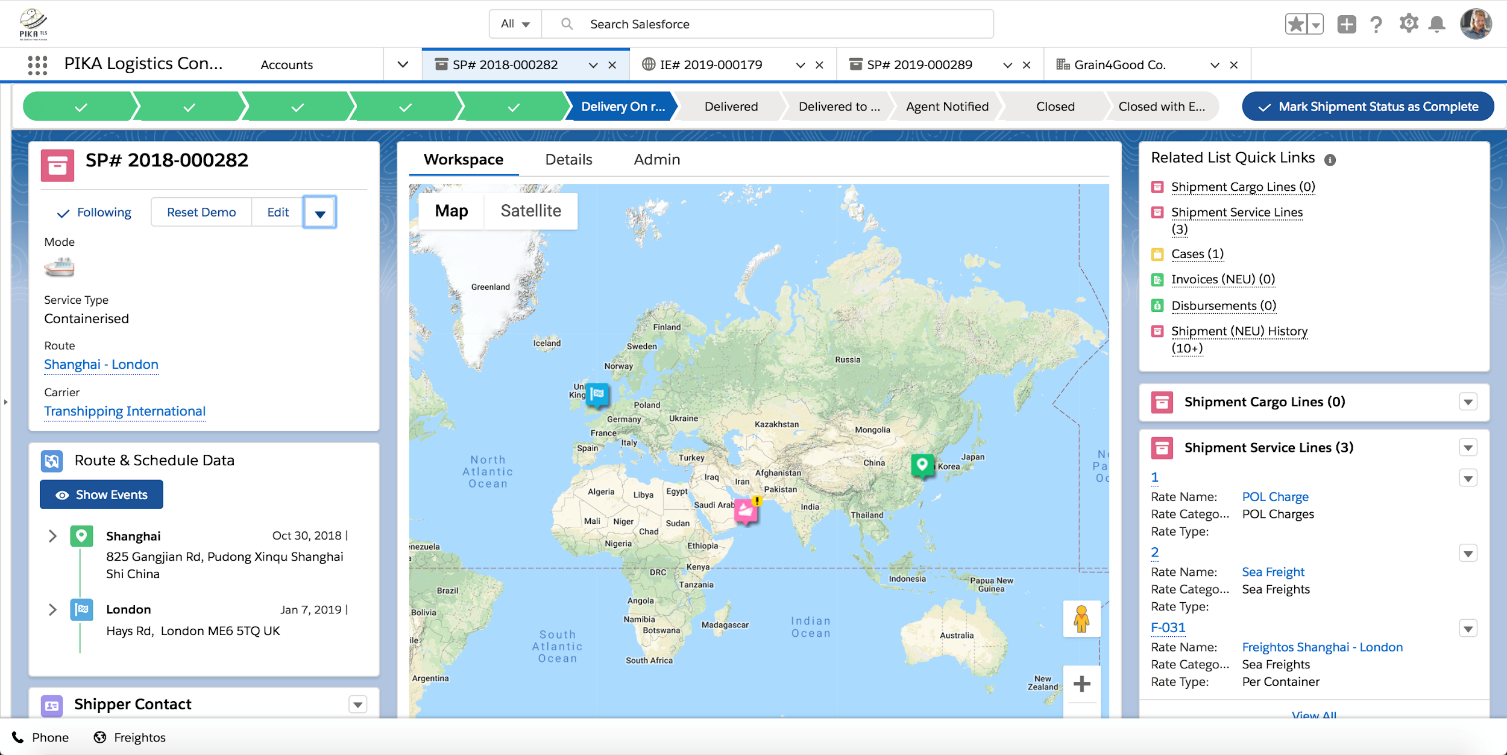The image size is (1507, 755).
Task: Click the Show Events button
Action: point(101,495)
